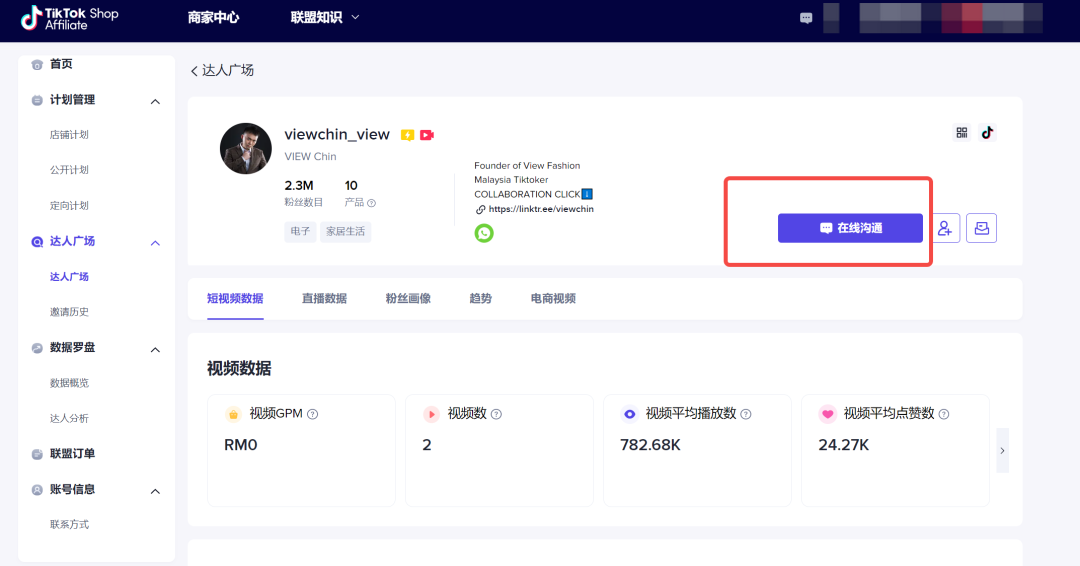1080x566 pixels.
Task: Go back to 达人广场 via back arrow
Action: 195,71
